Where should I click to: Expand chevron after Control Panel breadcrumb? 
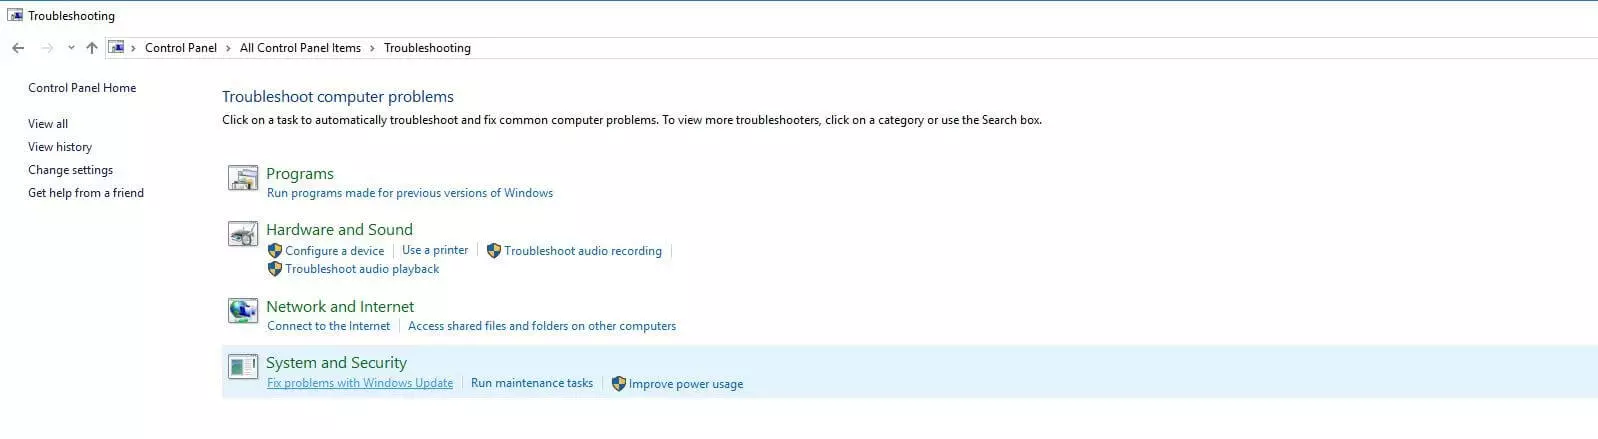click(x=228, y=48)
